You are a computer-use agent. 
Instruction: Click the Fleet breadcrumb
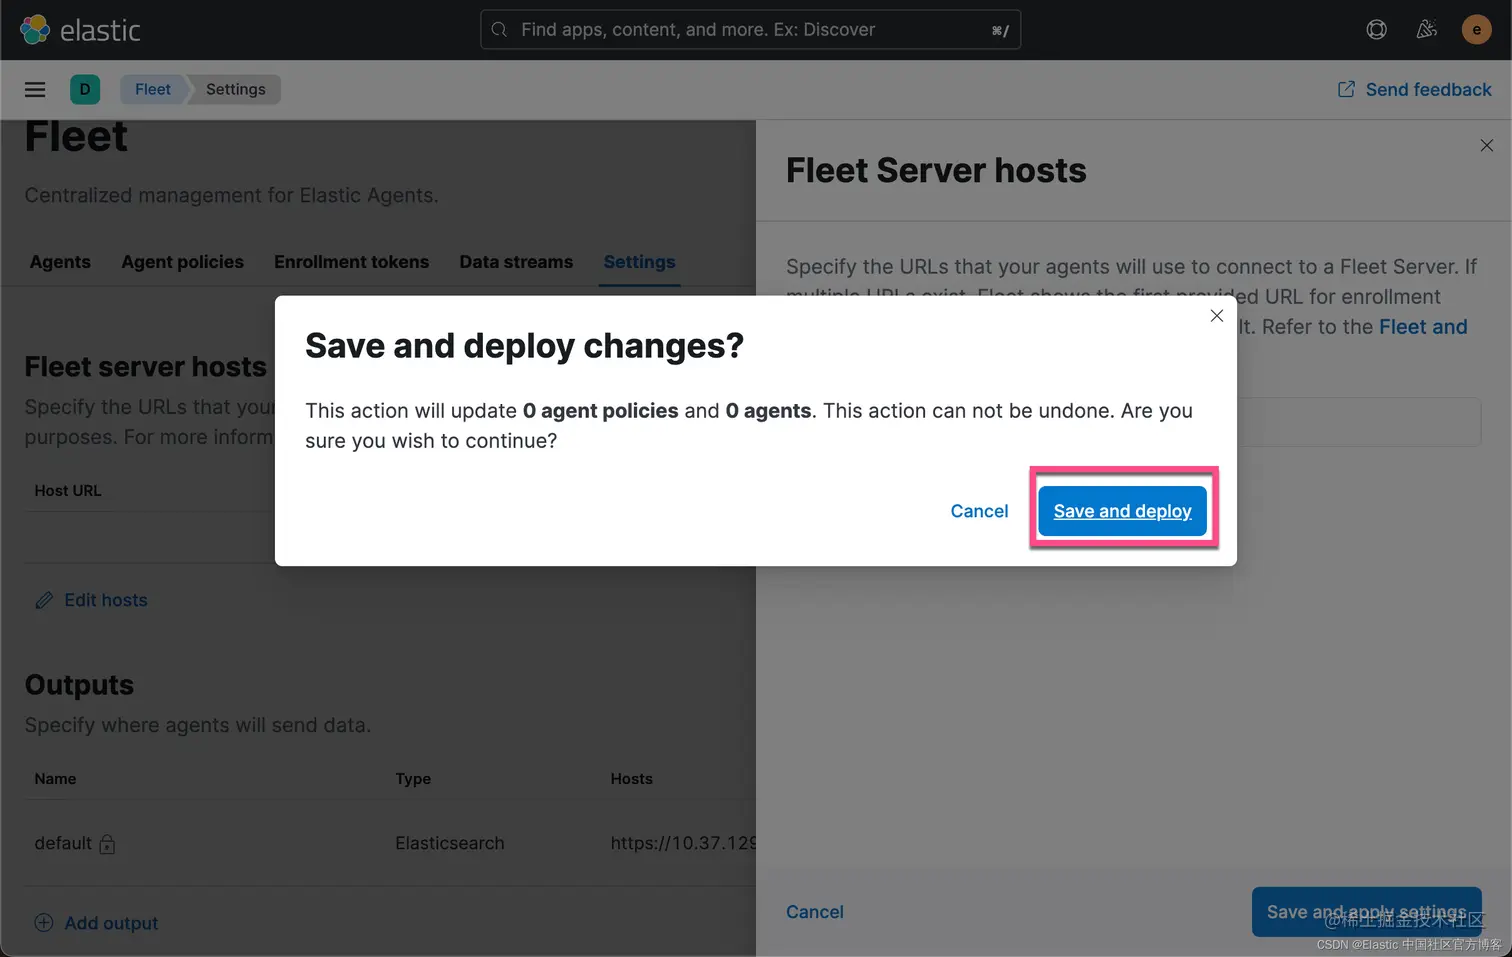pos(153,89)
